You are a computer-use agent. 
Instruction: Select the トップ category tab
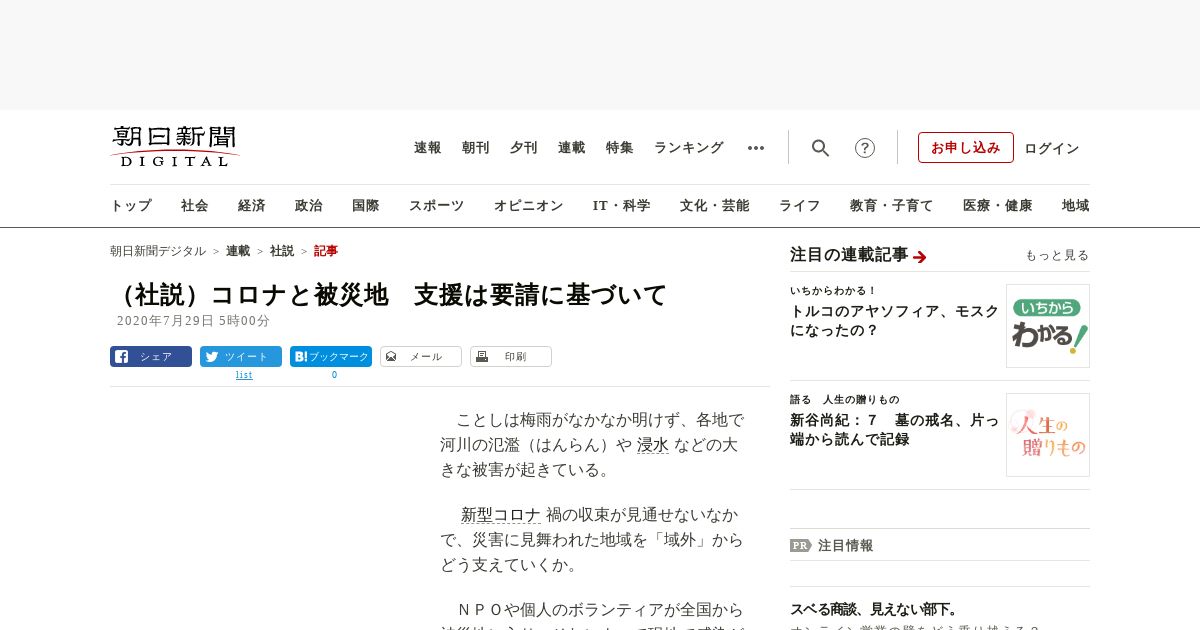click(131, 206)
